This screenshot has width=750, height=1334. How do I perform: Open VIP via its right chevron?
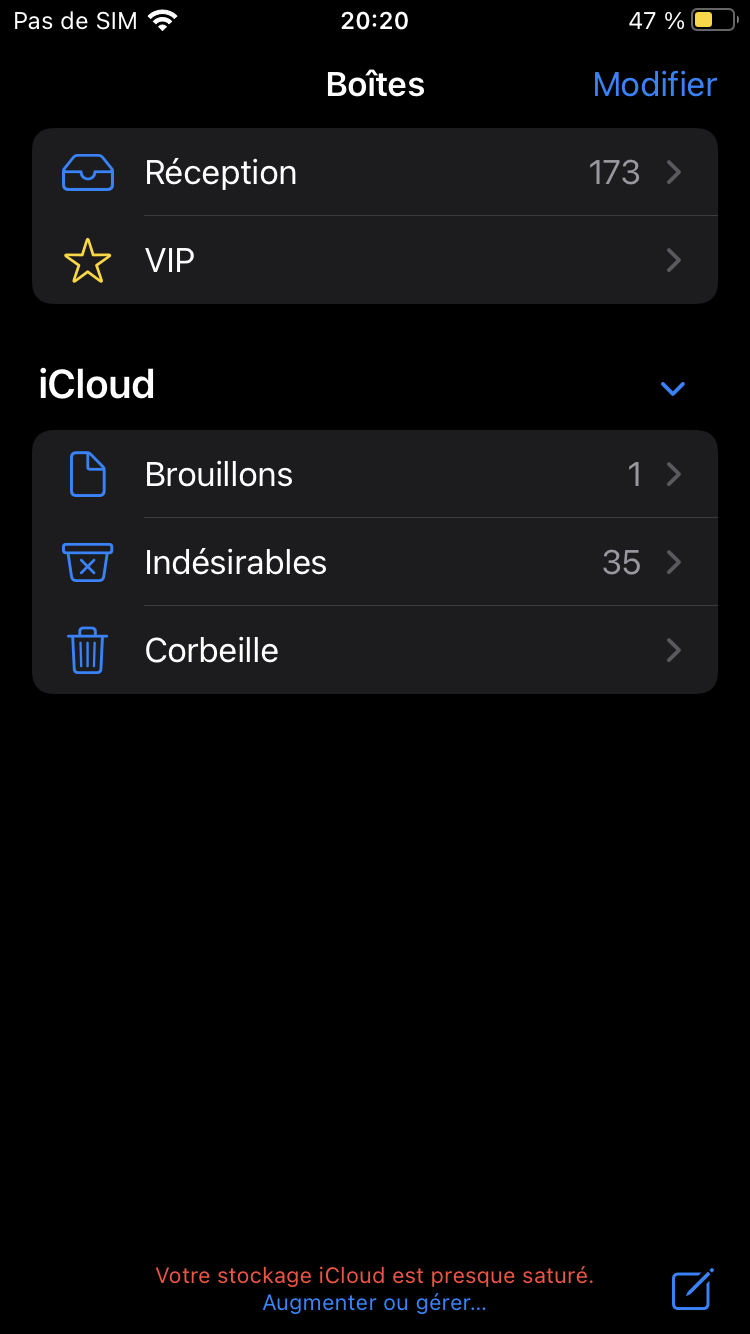click(x=674, y=261)
